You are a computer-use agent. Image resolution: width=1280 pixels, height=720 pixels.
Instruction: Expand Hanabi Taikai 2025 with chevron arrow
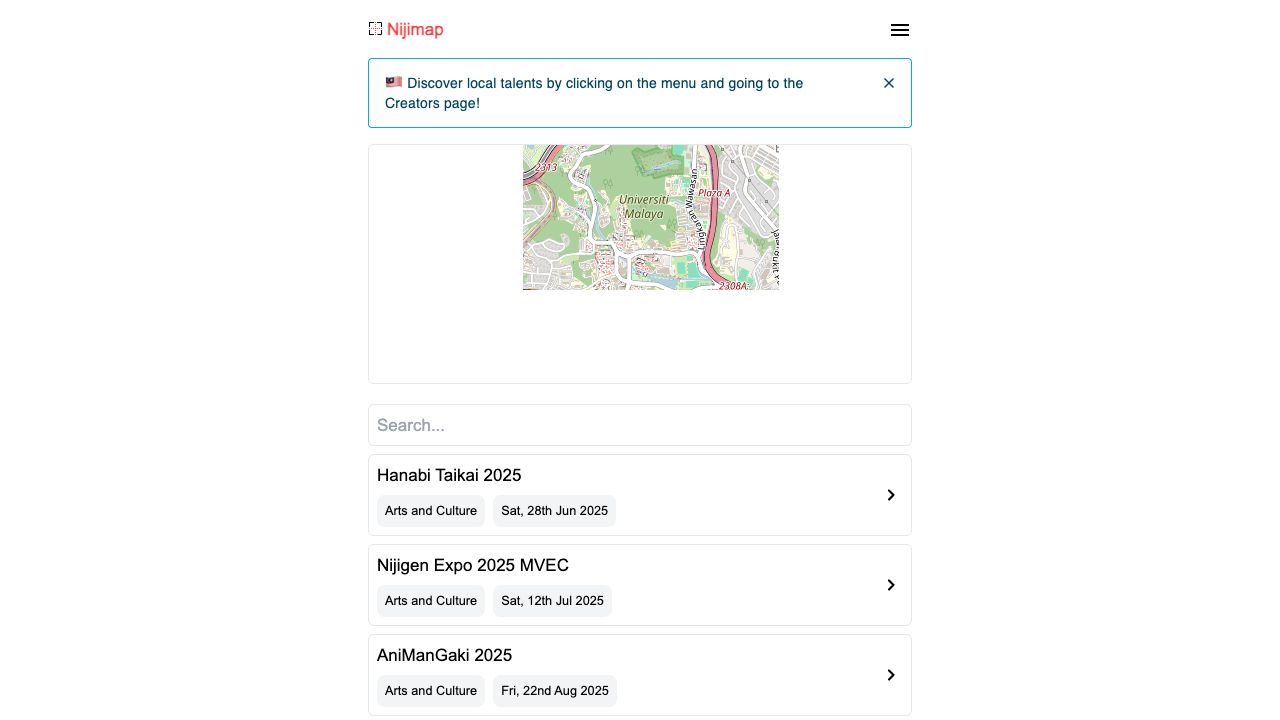pyautogui.click(x=890, y=495)
